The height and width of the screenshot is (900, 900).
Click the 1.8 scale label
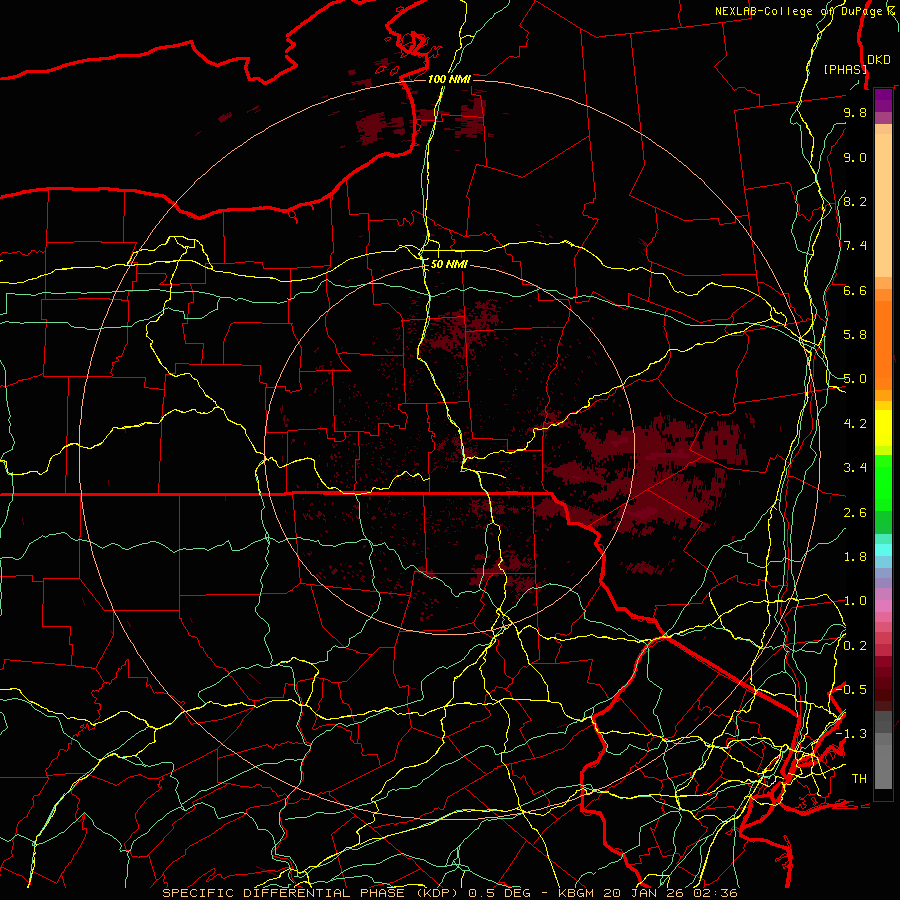855,557
